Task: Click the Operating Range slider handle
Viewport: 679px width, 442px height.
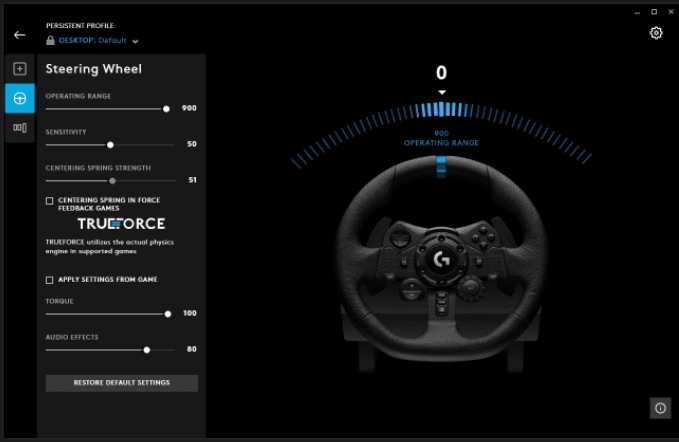Action: point(166,109)
